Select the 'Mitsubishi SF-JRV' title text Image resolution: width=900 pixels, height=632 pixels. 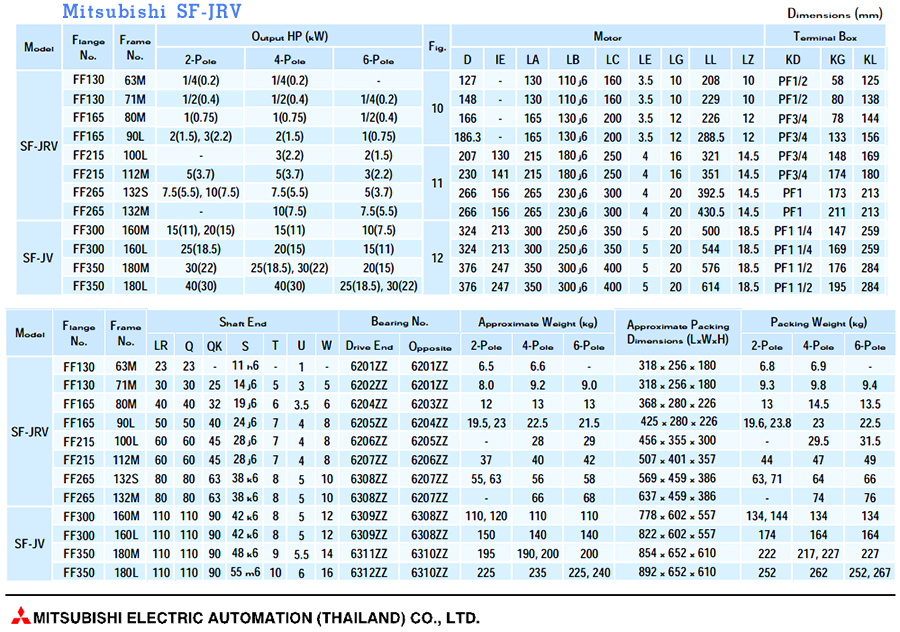tap(141, 12)
